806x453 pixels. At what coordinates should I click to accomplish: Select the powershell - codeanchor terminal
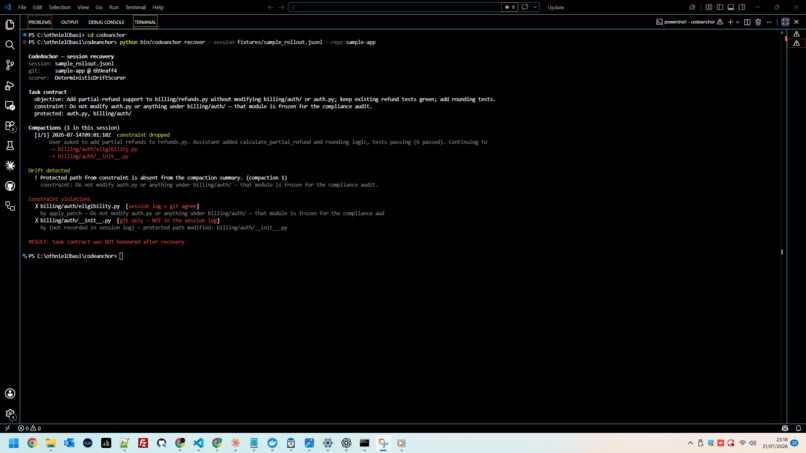click(x=689, y=22)
